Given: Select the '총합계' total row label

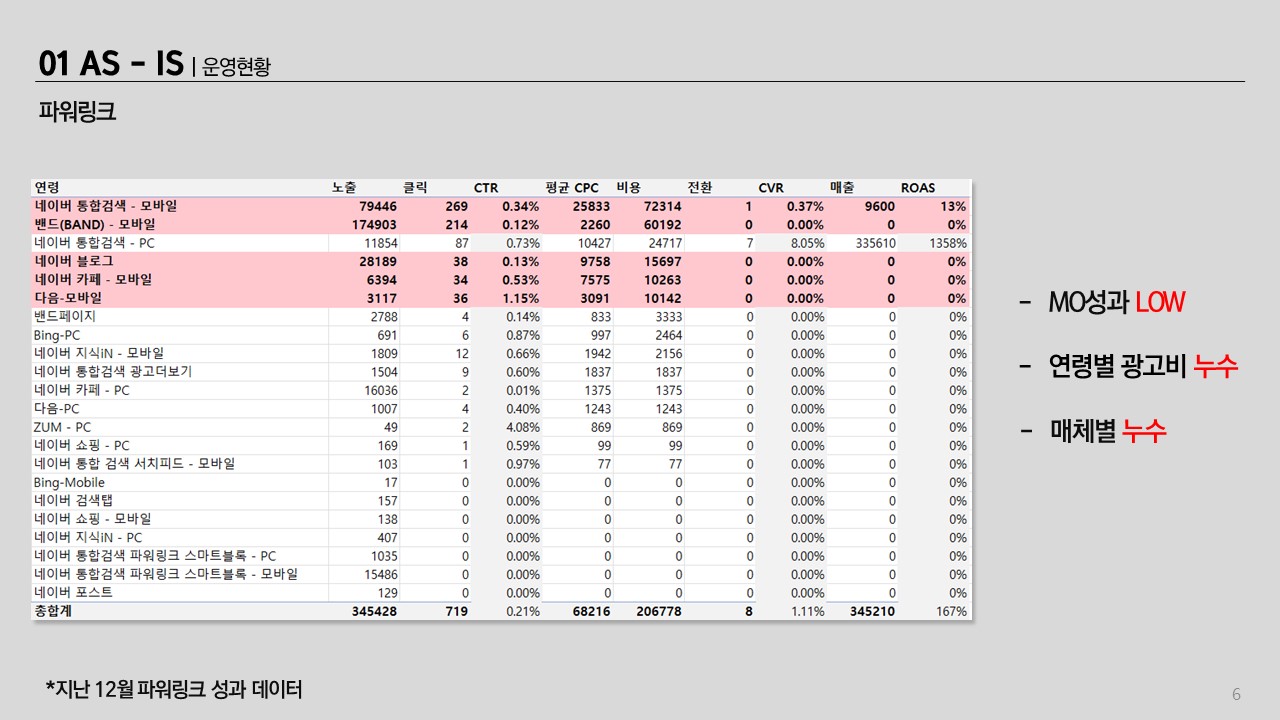Looking at the screenshot, I should coord(54,611).
